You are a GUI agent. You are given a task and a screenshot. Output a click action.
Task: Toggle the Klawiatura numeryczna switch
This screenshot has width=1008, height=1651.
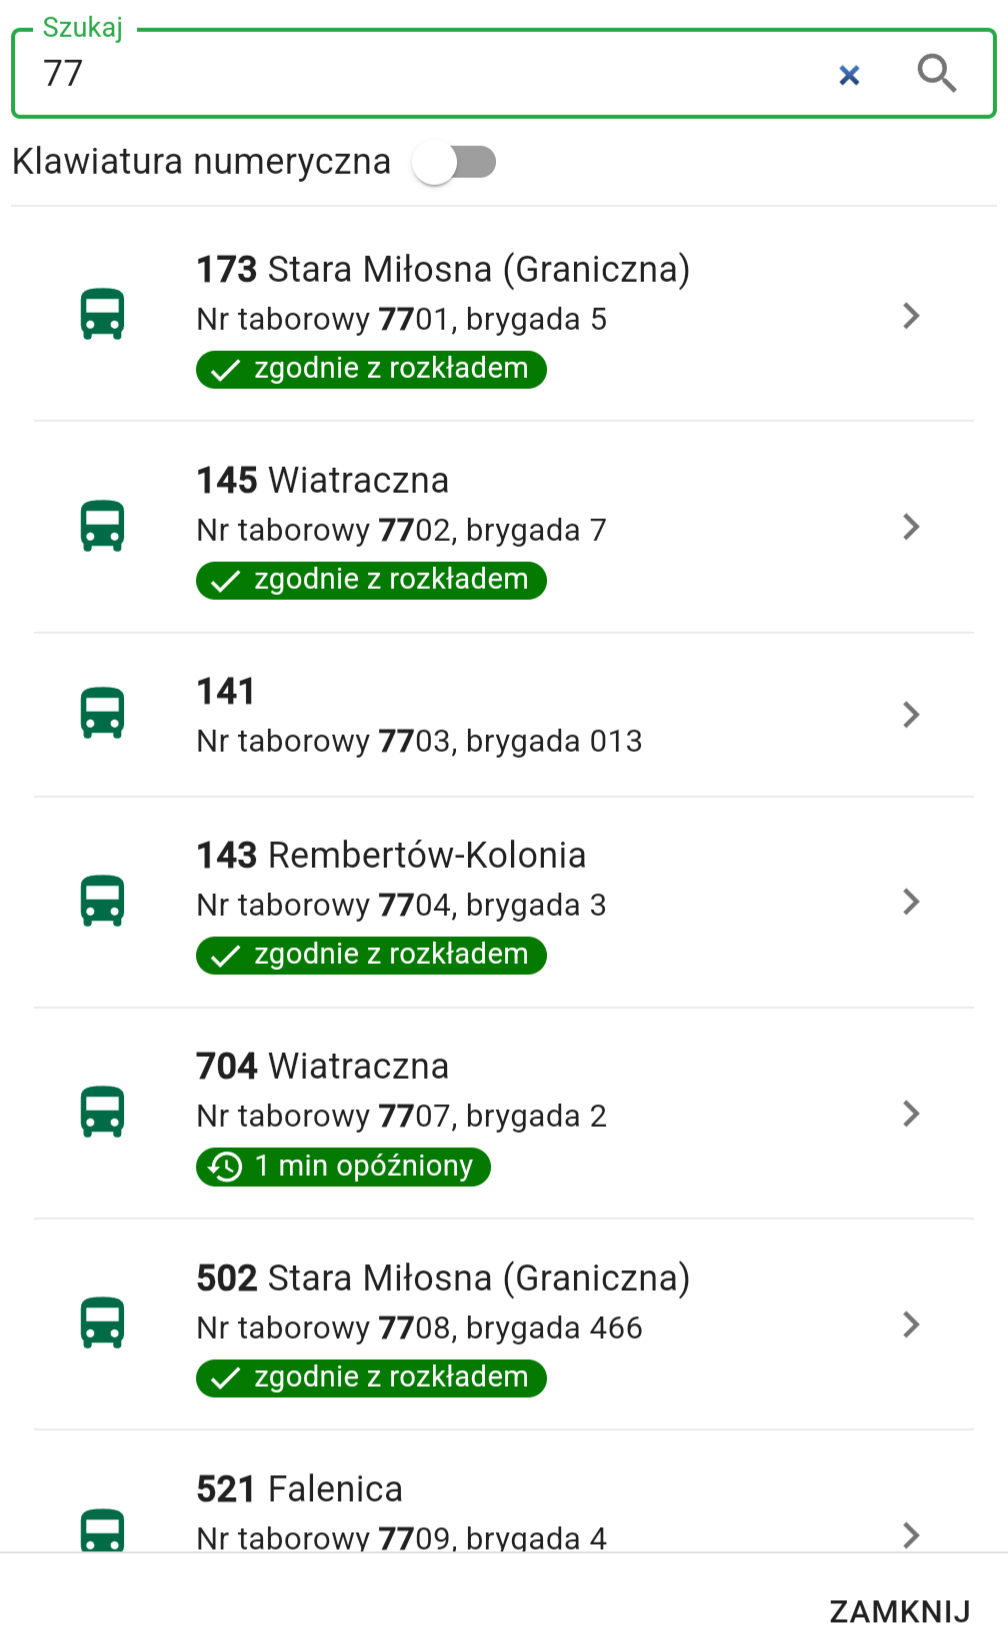tap(455, 162)
